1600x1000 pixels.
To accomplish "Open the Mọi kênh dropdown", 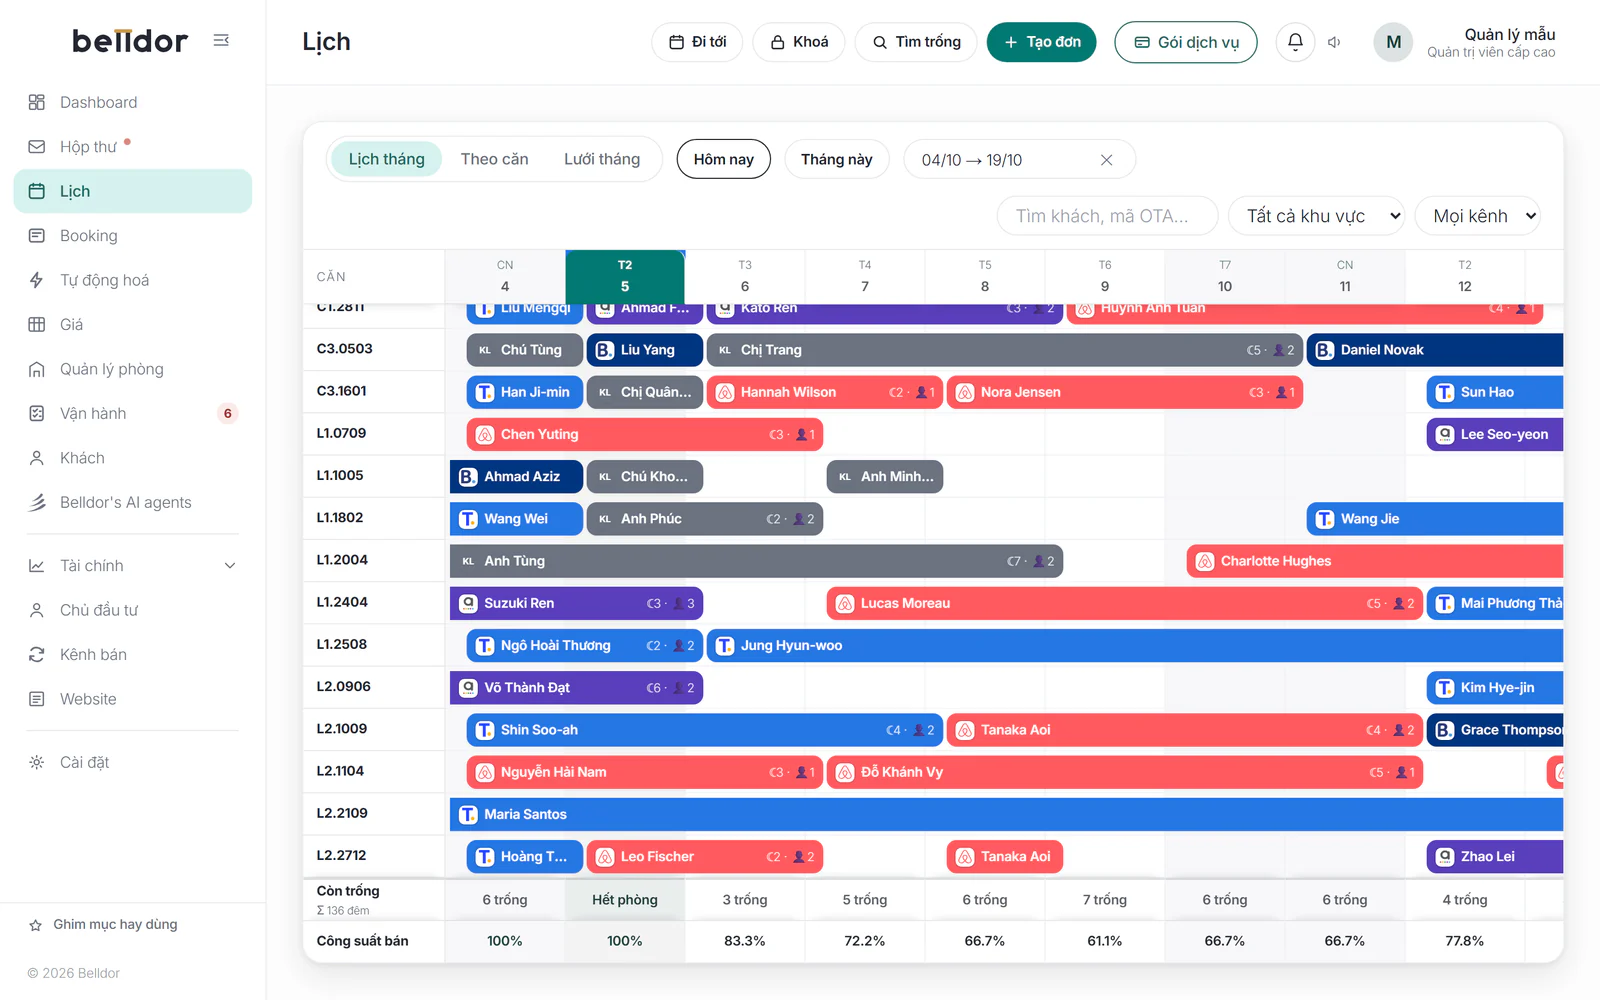I will click(x=1478, y=216).
